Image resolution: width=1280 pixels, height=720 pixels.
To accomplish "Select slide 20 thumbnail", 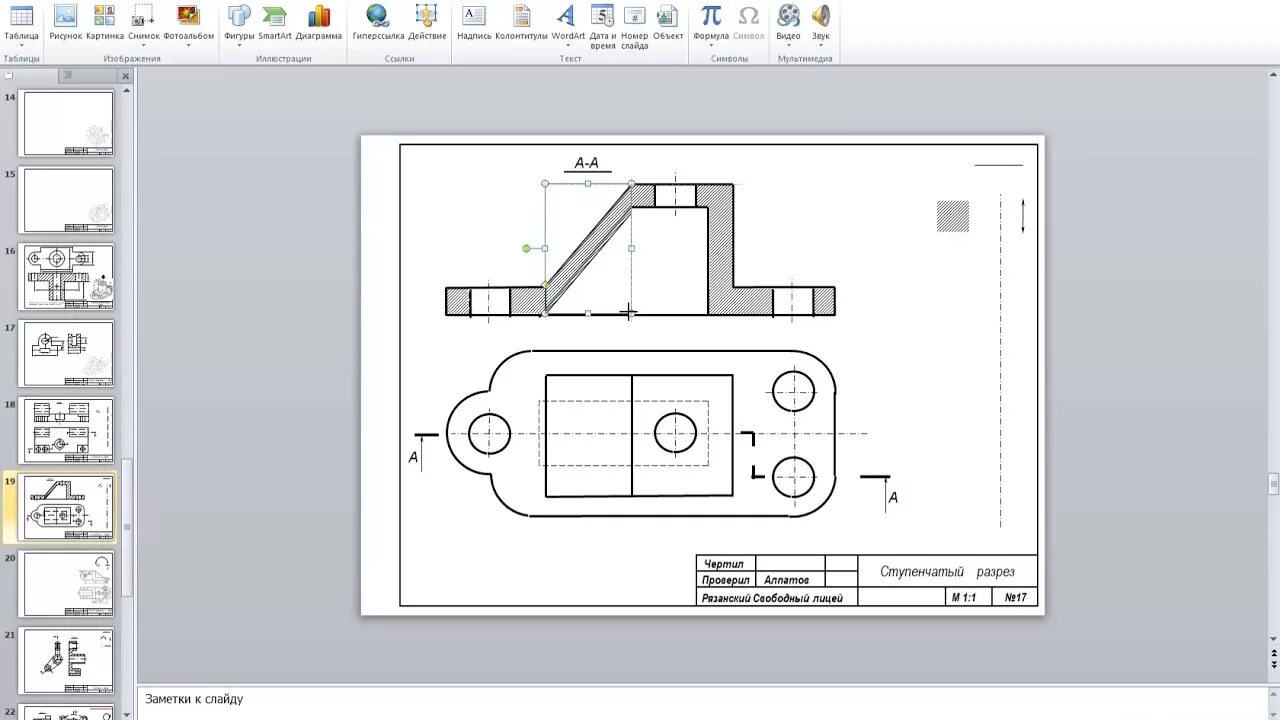I will click(68, 584).
